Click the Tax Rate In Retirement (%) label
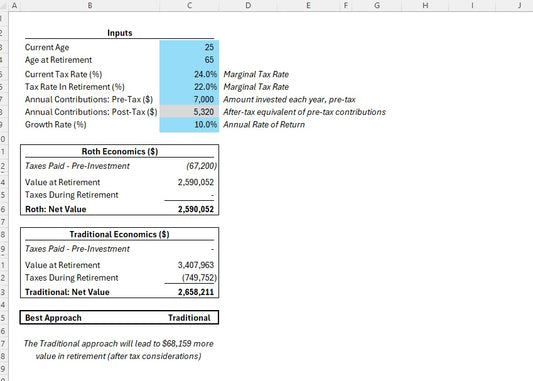 click(74, 87)
